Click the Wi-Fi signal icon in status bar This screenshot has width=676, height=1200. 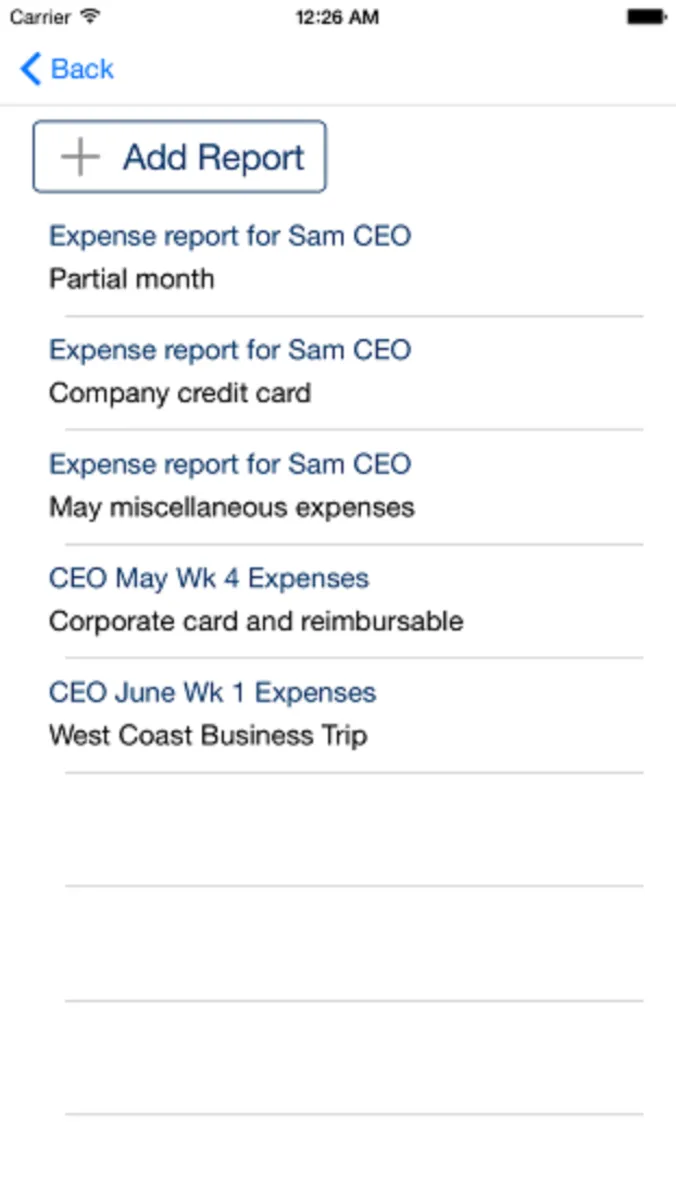pyautogui.click(x=91, y=17)
